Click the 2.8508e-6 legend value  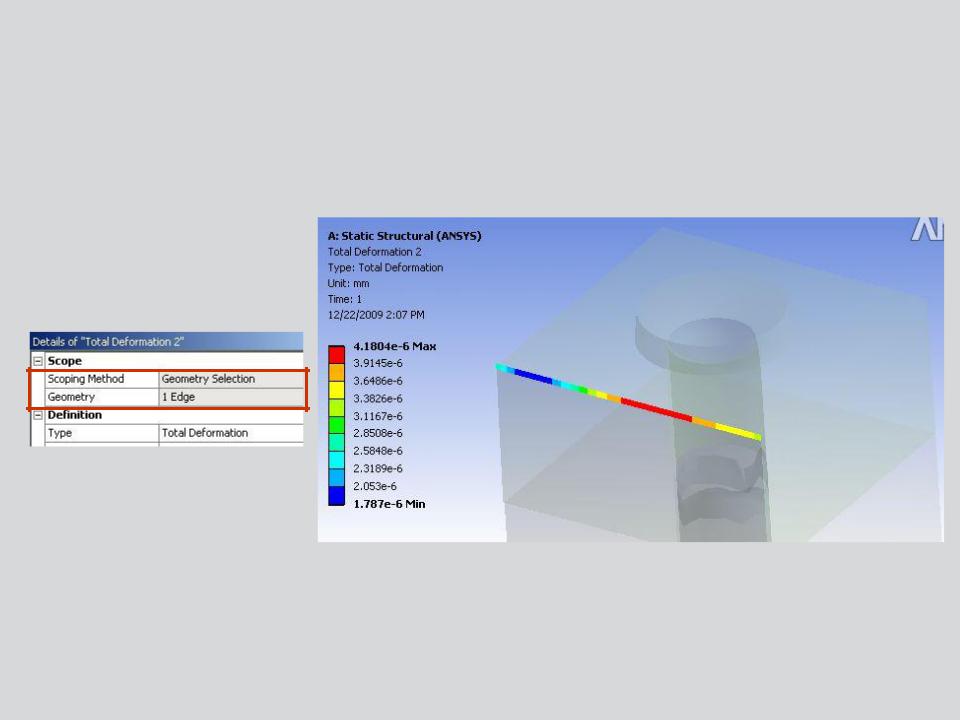tap(378, 433)
